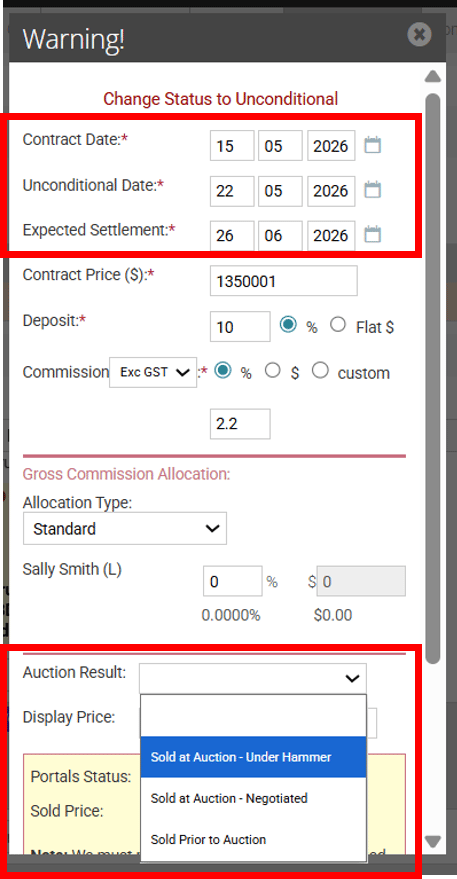The height and width of the screenshot is (879, 457).
Task: Select the Deposit Flat $ radio button
Action: coord(338,325)
